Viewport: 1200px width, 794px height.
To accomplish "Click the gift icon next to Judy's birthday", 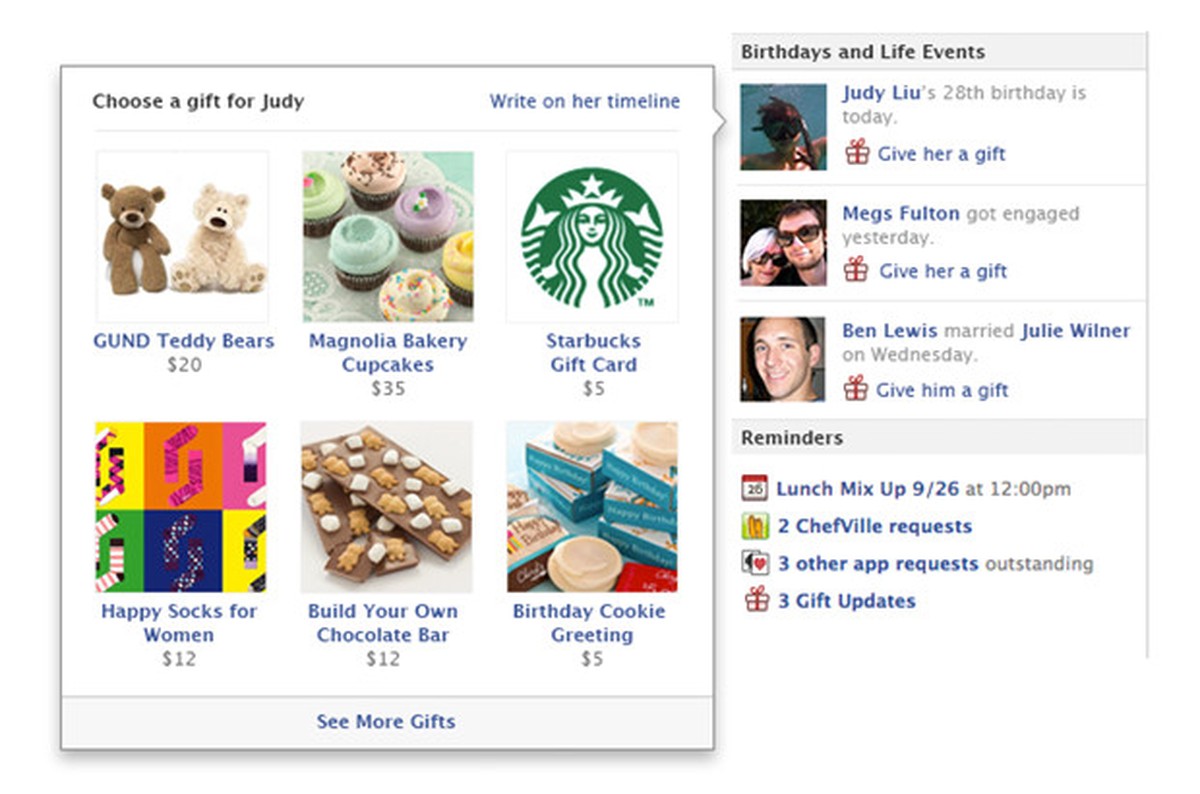I will [x=856, y=153].
